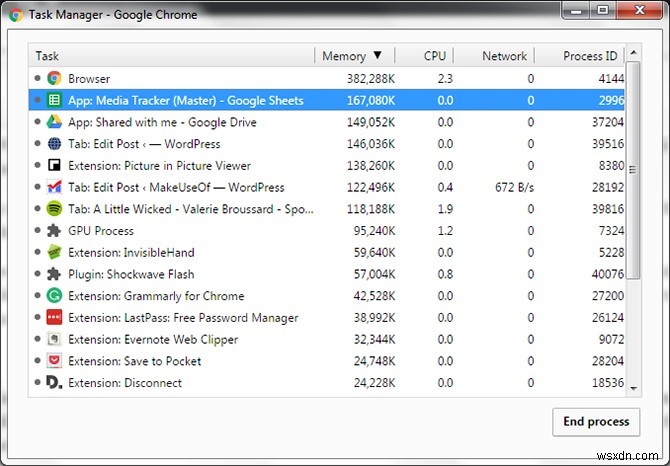Viewport: 670px width, 466px height.
Task: Select Tab: Edit Post ‹ — WordPress
Action: pos(326,144)
